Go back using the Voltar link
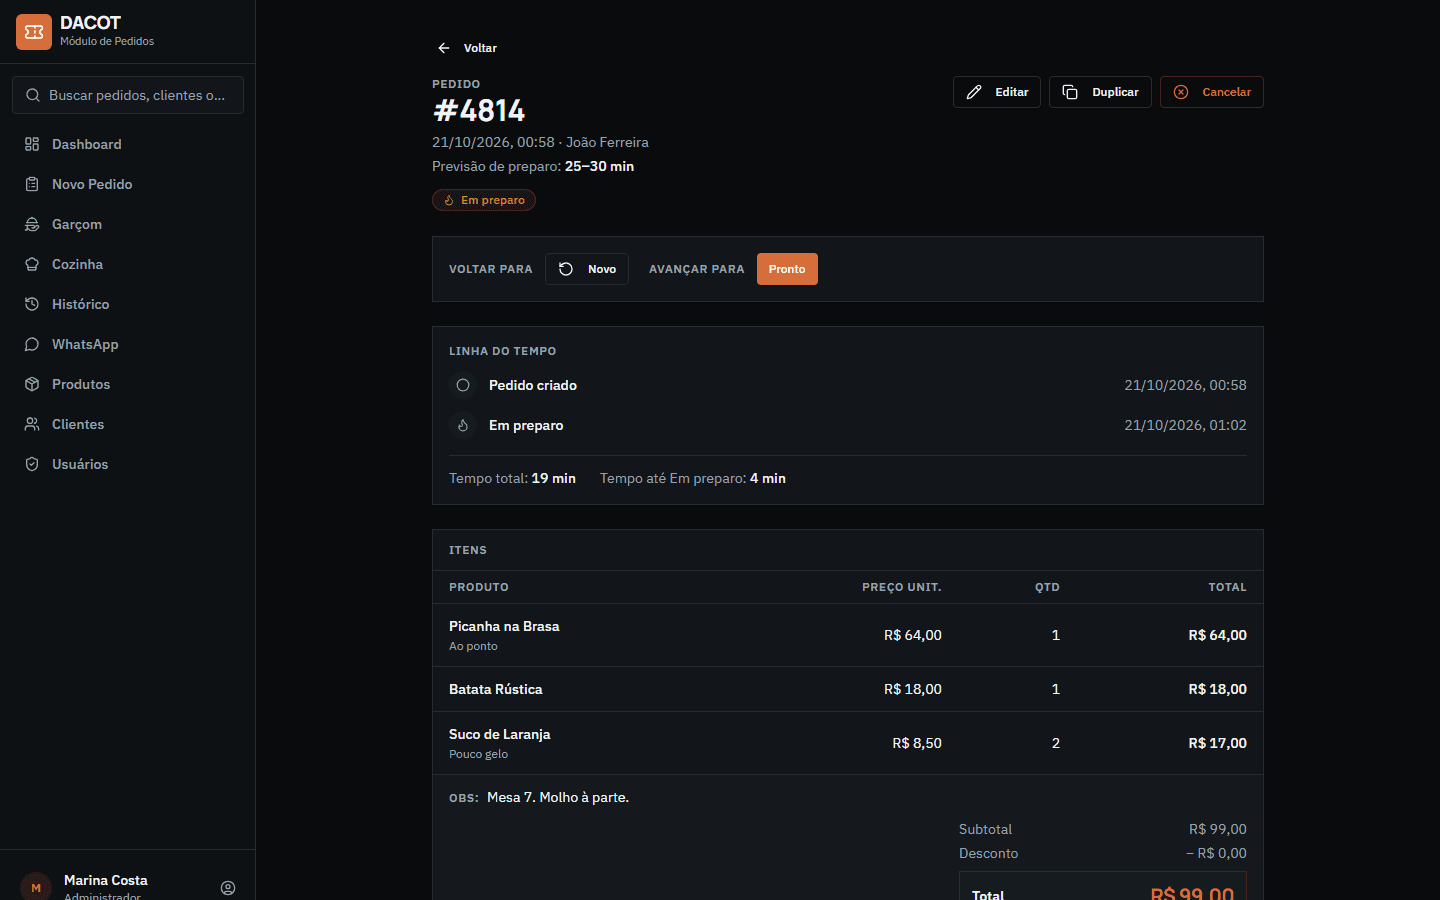Viewport: 1440px width, 900px height. coord(467,48)
